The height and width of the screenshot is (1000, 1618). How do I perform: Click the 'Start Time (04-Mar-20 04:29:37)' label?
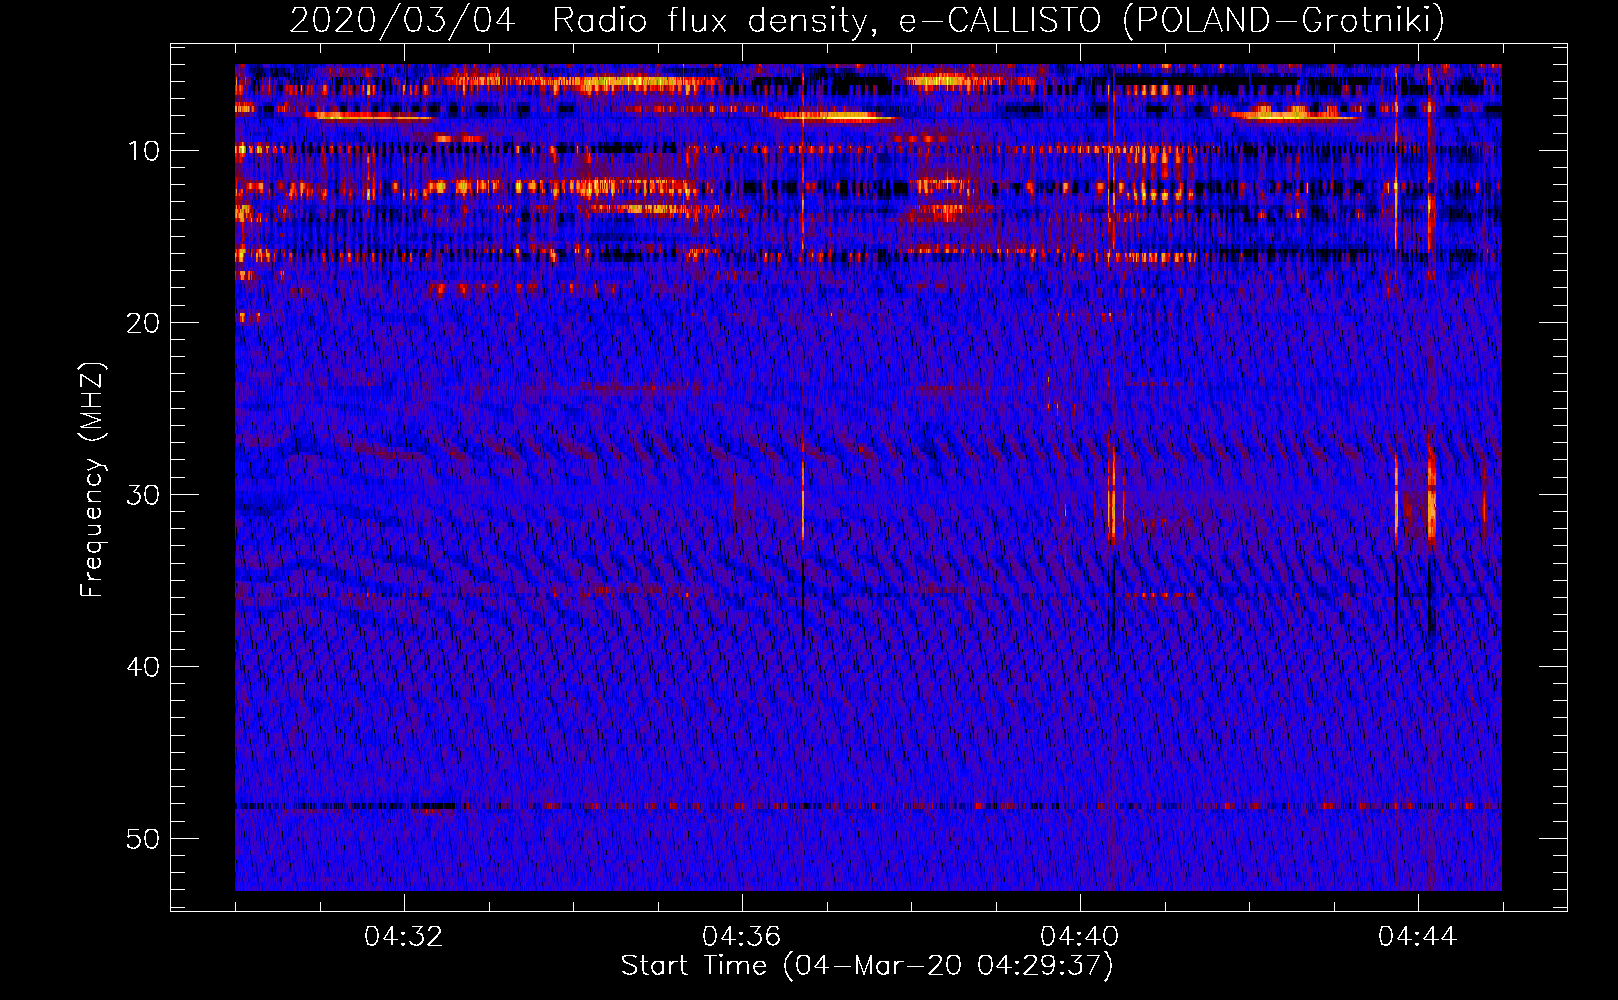click(x=867, y=966)
